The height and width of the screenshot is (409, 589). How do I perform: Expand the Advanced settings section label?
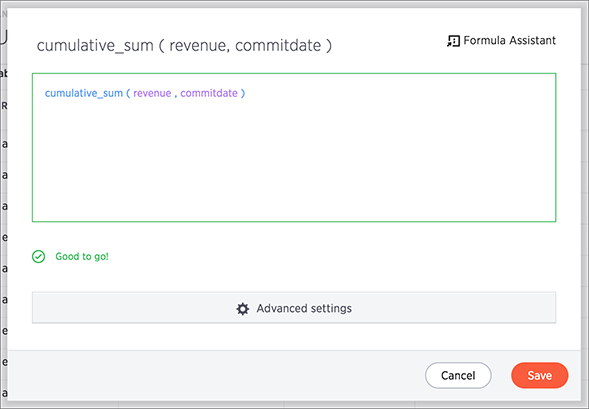click(x=304, y=308)
